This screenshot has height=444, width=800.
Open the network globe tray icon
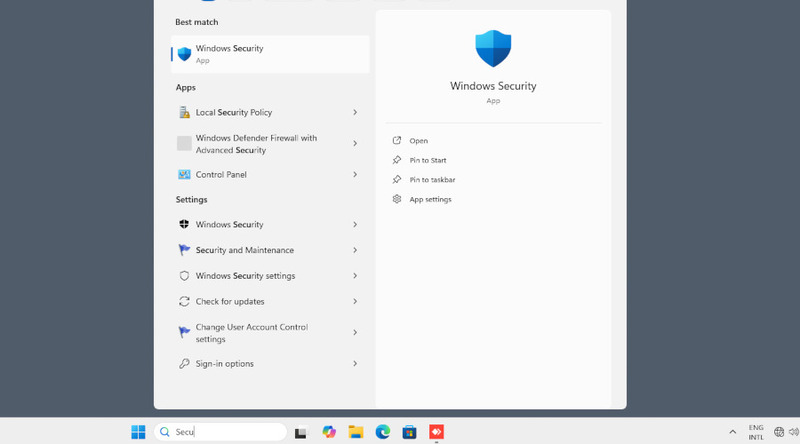[x=779, y=432]
